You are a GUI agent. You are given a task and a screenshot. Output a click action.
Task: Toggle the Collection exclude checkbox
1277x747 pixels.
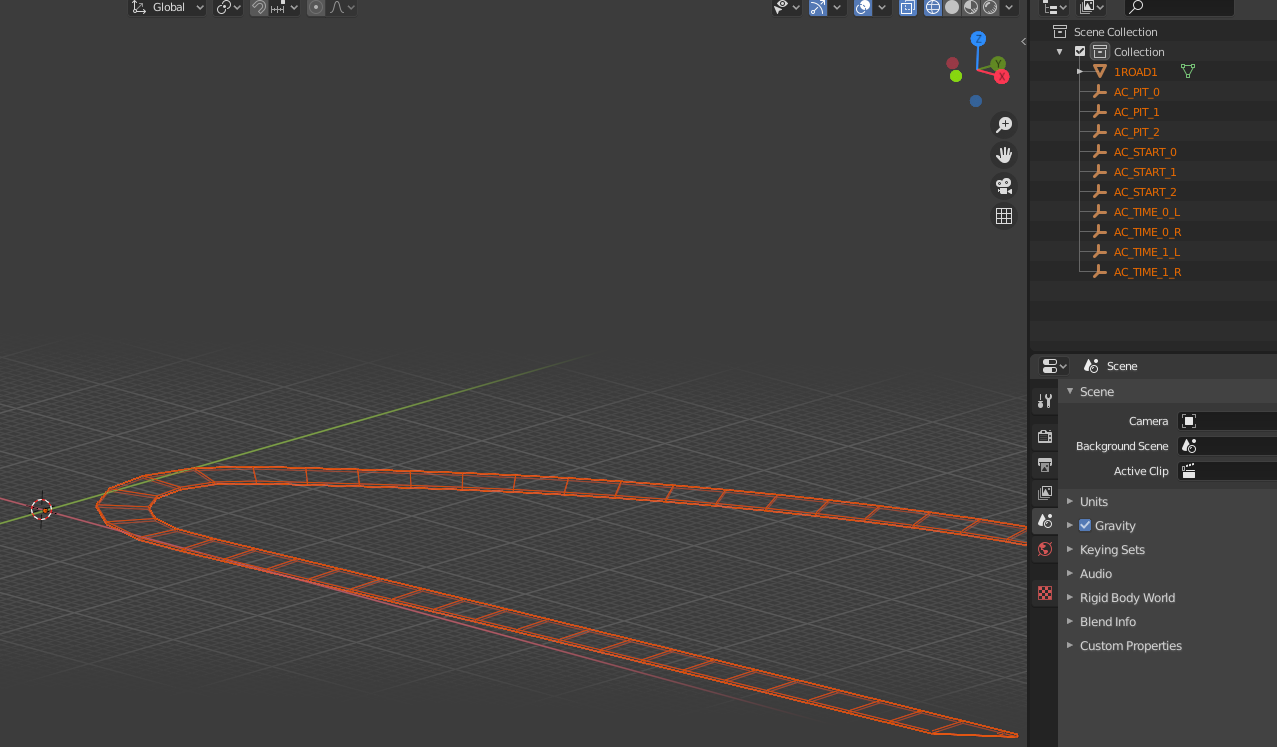click(x=1080, y=52)
